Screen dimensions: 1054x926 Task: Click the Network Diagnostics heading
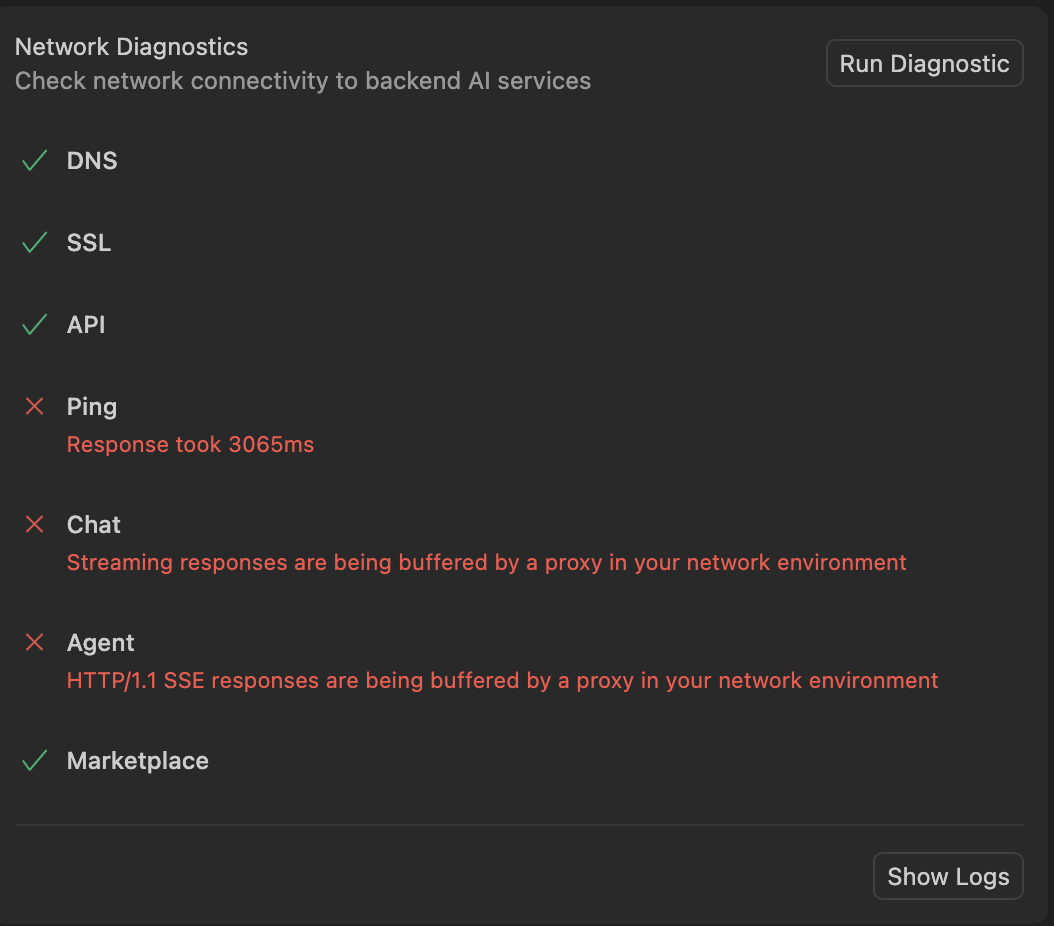tap(132, 47)
